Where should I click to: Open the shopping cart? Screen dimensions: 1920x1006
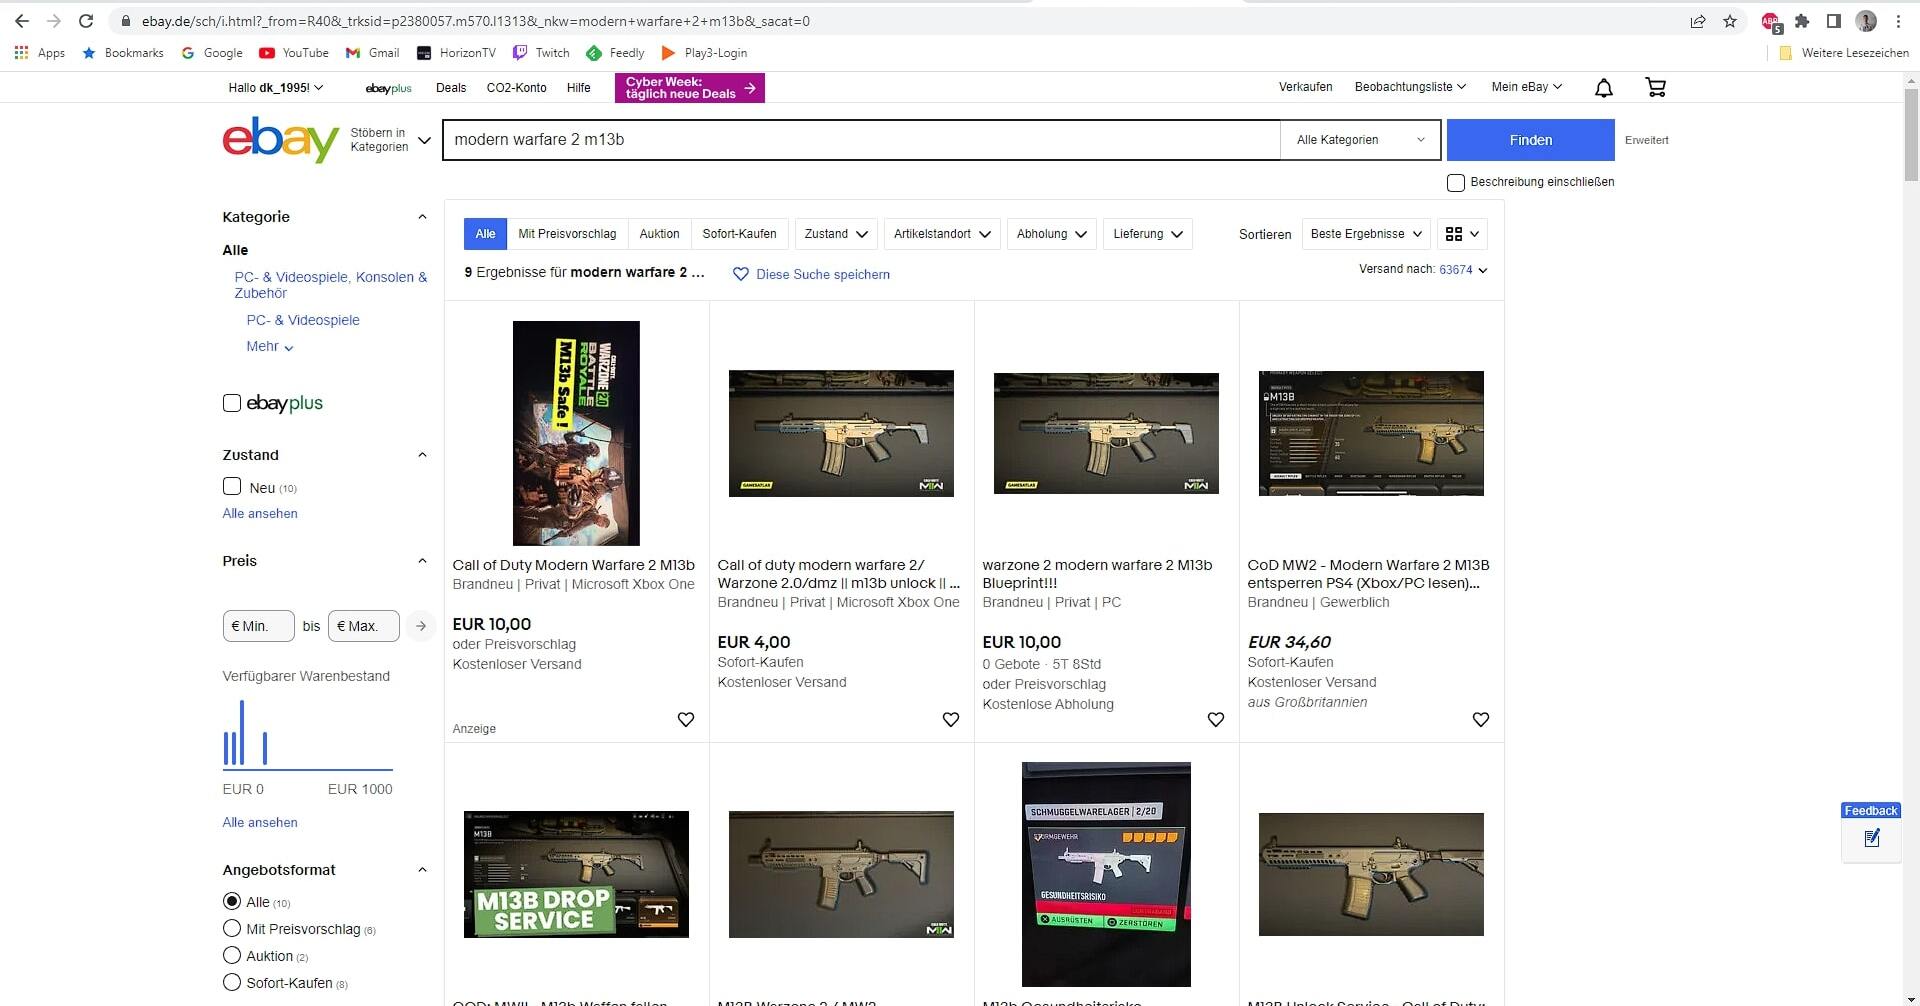[1656, 88]
